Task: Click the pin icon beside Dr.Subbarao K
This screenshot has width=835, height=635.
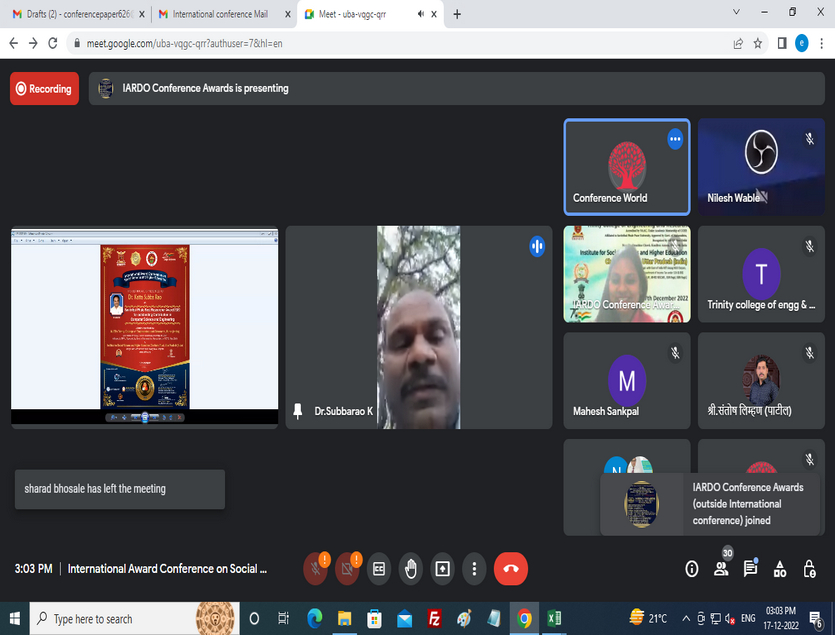Action: pyautogui.click(x=298, y=411)
